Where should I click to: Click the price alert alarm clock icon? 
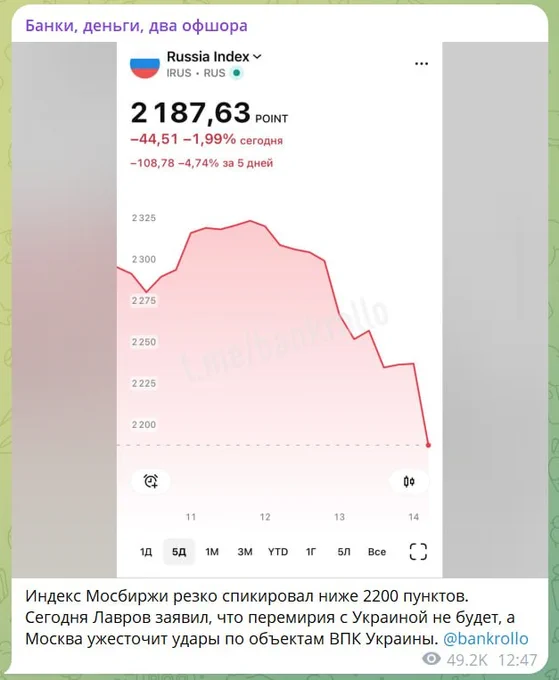[150, 481]
